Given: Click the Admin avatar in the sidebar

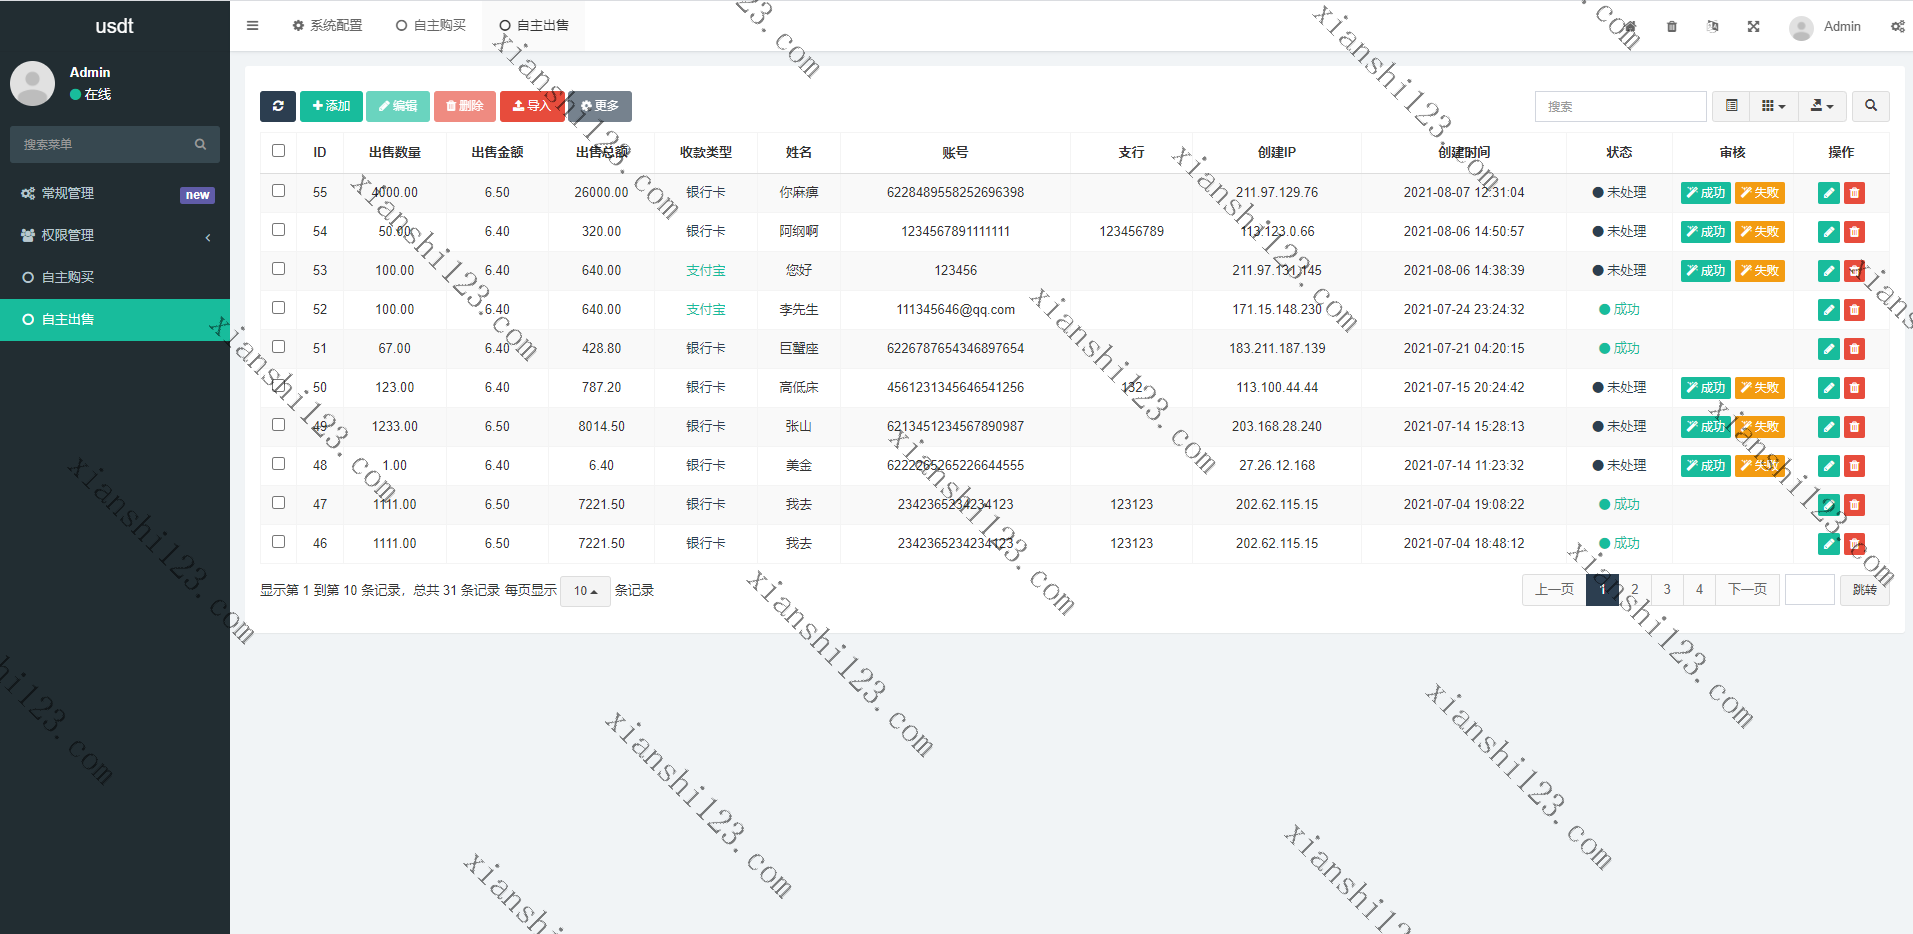Looking at the screenshot, I should pyautogui.click(x=32, y=83).
